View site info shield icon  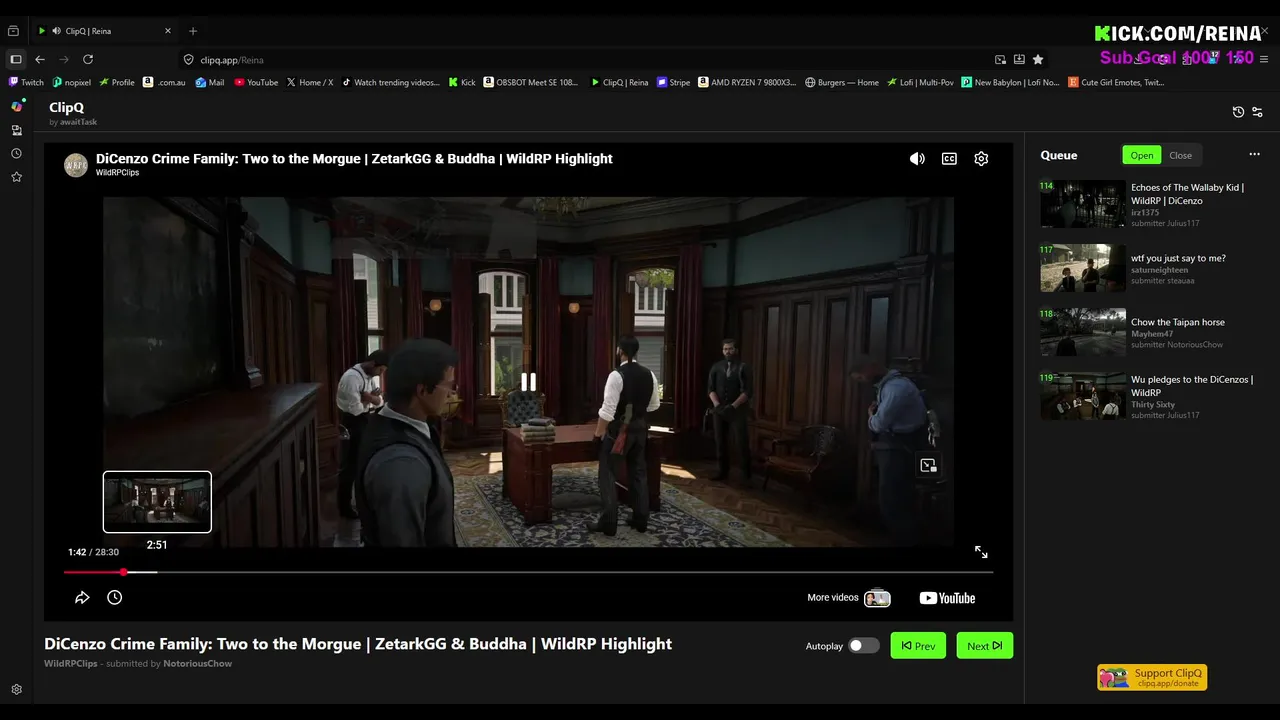pos(187,60)
